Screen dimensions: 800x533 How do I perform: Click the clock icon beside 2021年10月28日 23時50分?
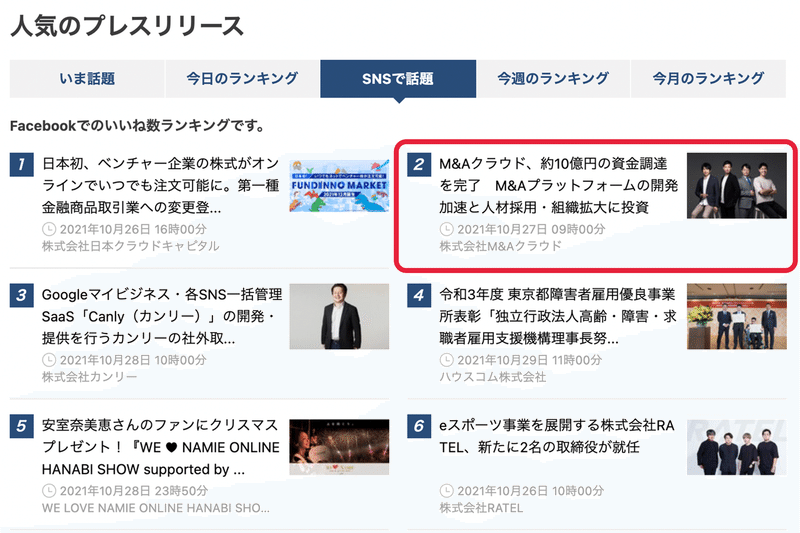48,491
